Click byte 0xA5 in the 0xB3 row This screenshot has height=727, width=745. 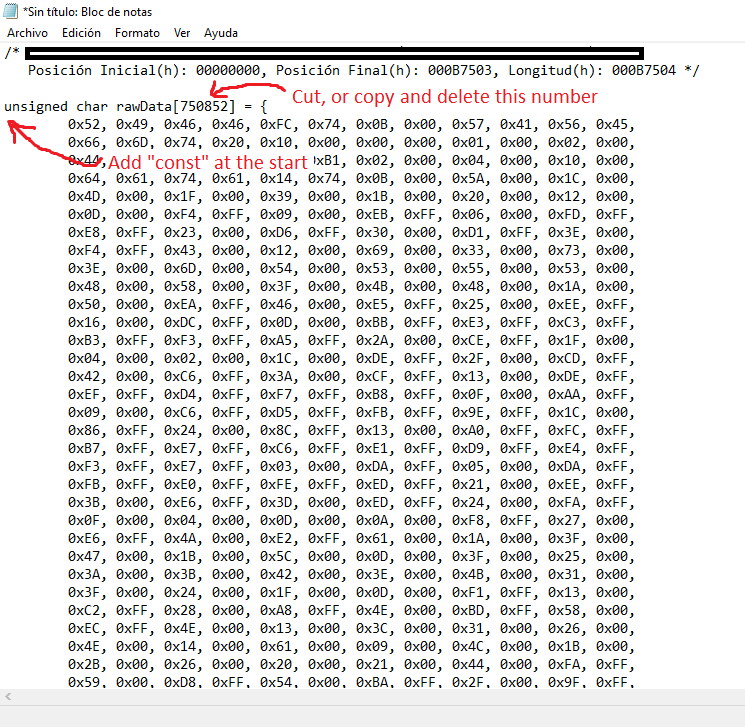click(276, 341)
